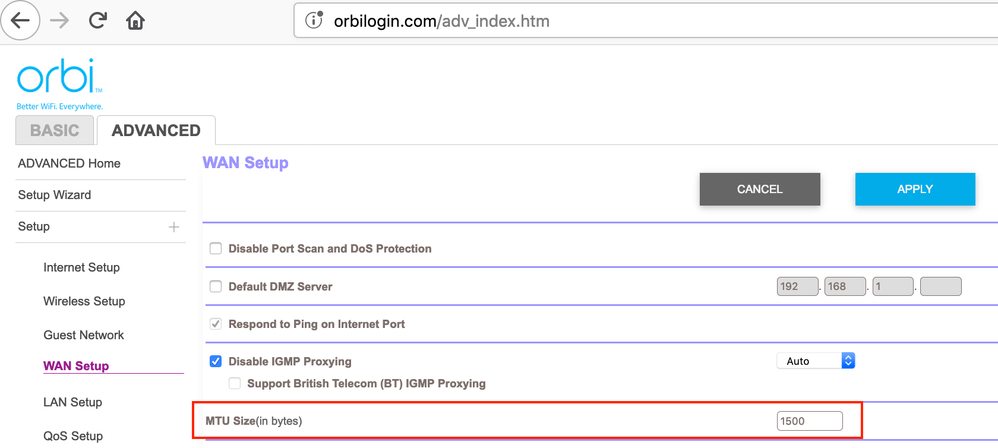Screen dimensions: 998x448
Task: Click the APPLY button
Action: pyautogui.click(x=914, y=189)
